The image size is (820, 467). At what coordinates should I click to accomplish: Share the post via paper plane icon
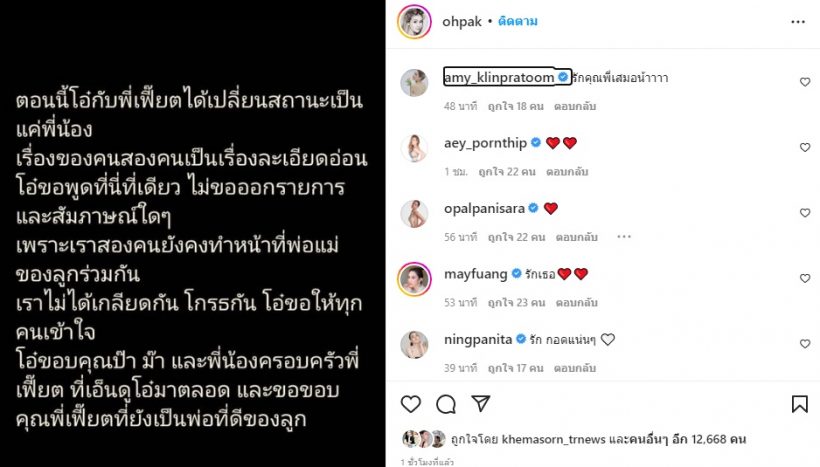481,403
